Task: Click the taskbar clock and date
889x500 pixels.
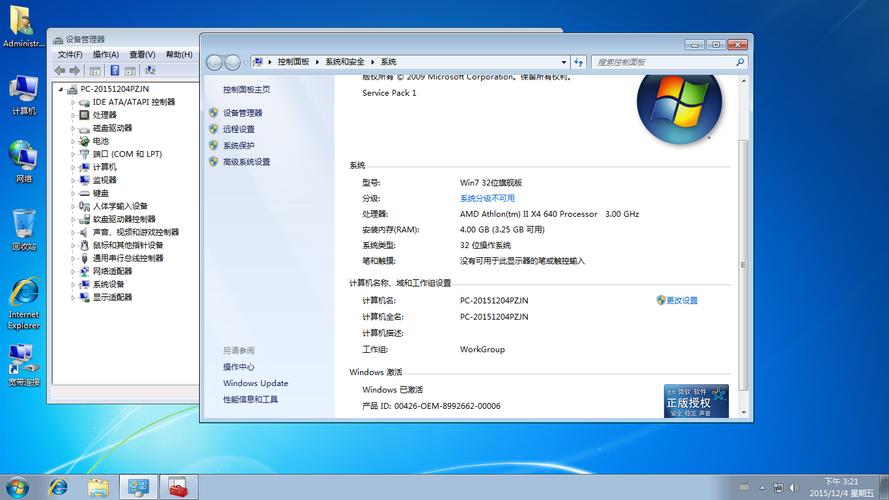Action: (841, 488)
